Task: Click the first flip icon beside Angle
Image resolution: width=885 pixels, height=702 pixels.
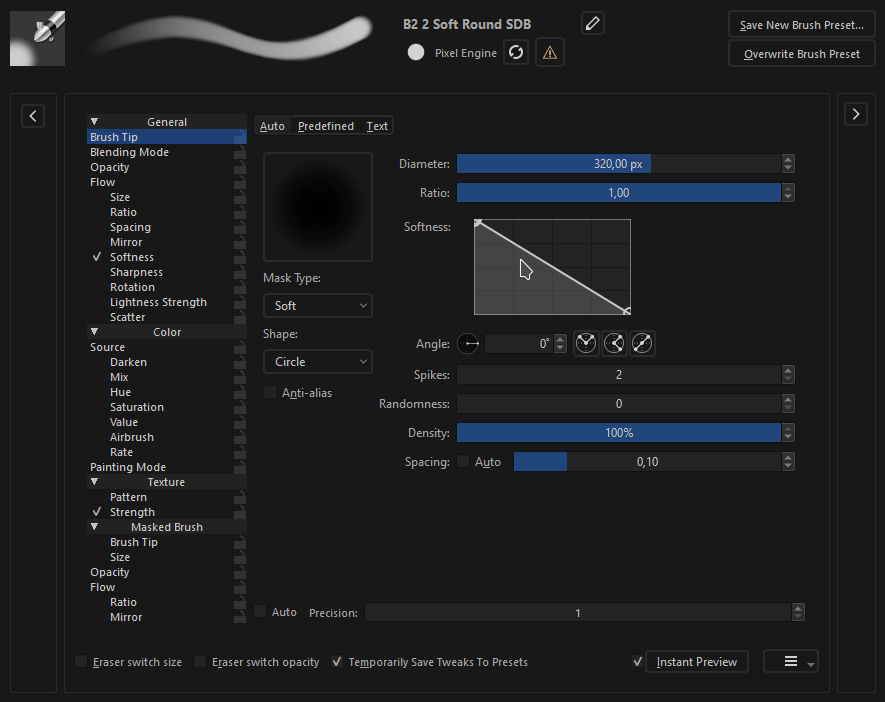Action: click(x=586, y=344)
